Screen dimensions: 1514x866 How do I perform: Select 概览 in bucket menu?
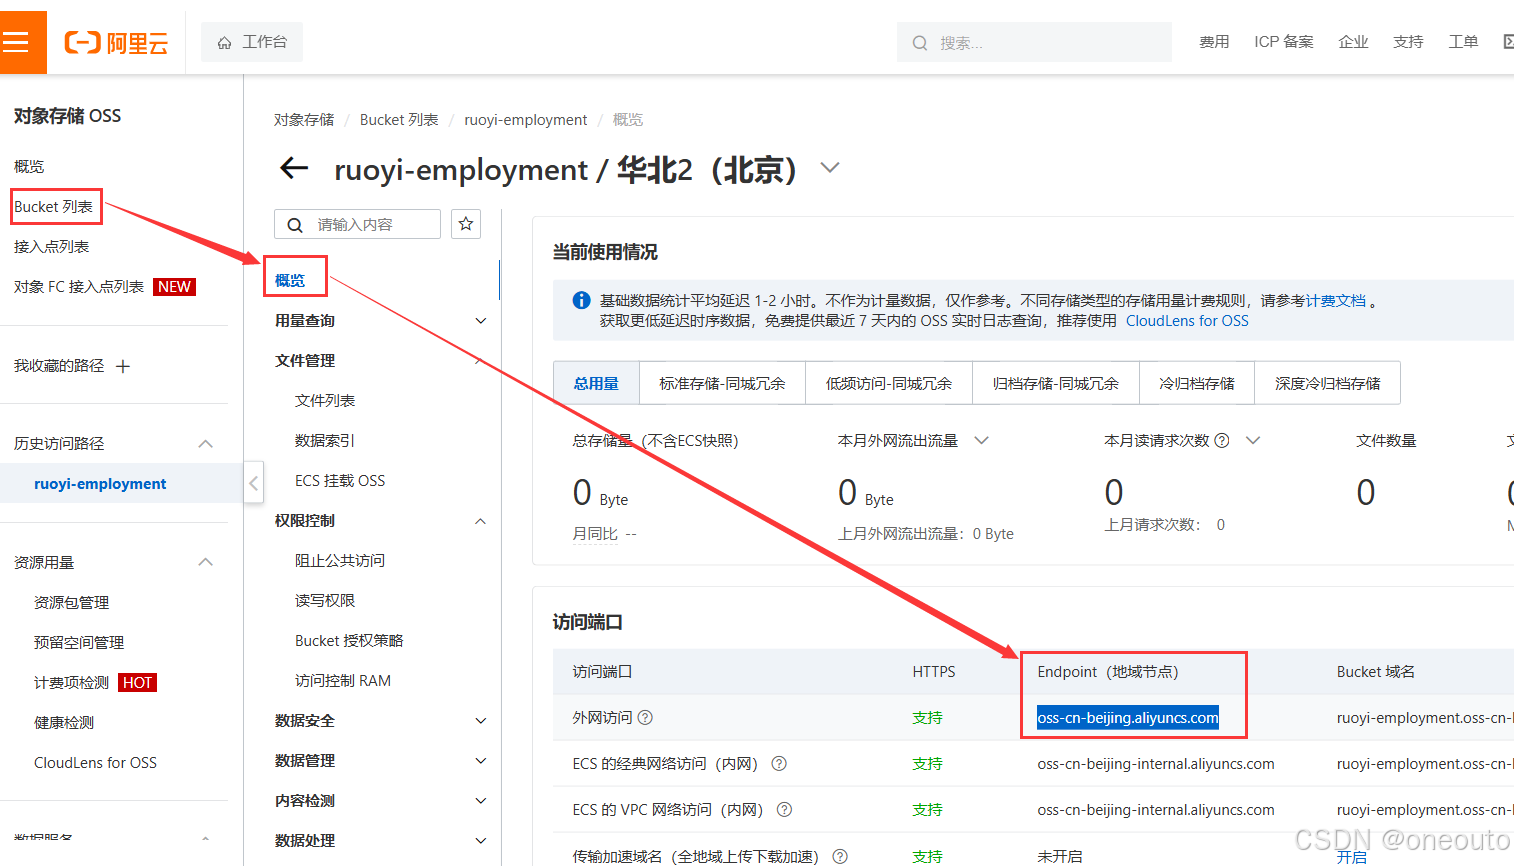point(290,280)
